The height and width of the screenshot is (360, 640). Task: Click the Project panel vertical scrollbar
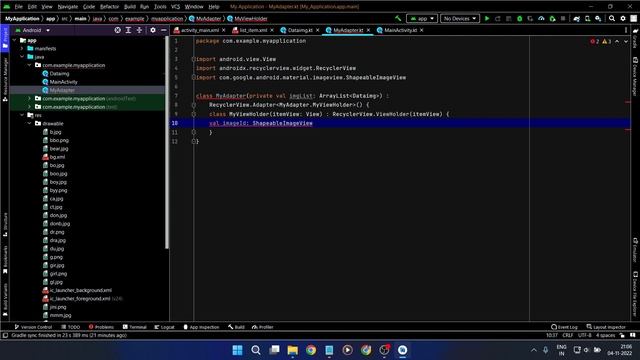click(x=167, y=143)
